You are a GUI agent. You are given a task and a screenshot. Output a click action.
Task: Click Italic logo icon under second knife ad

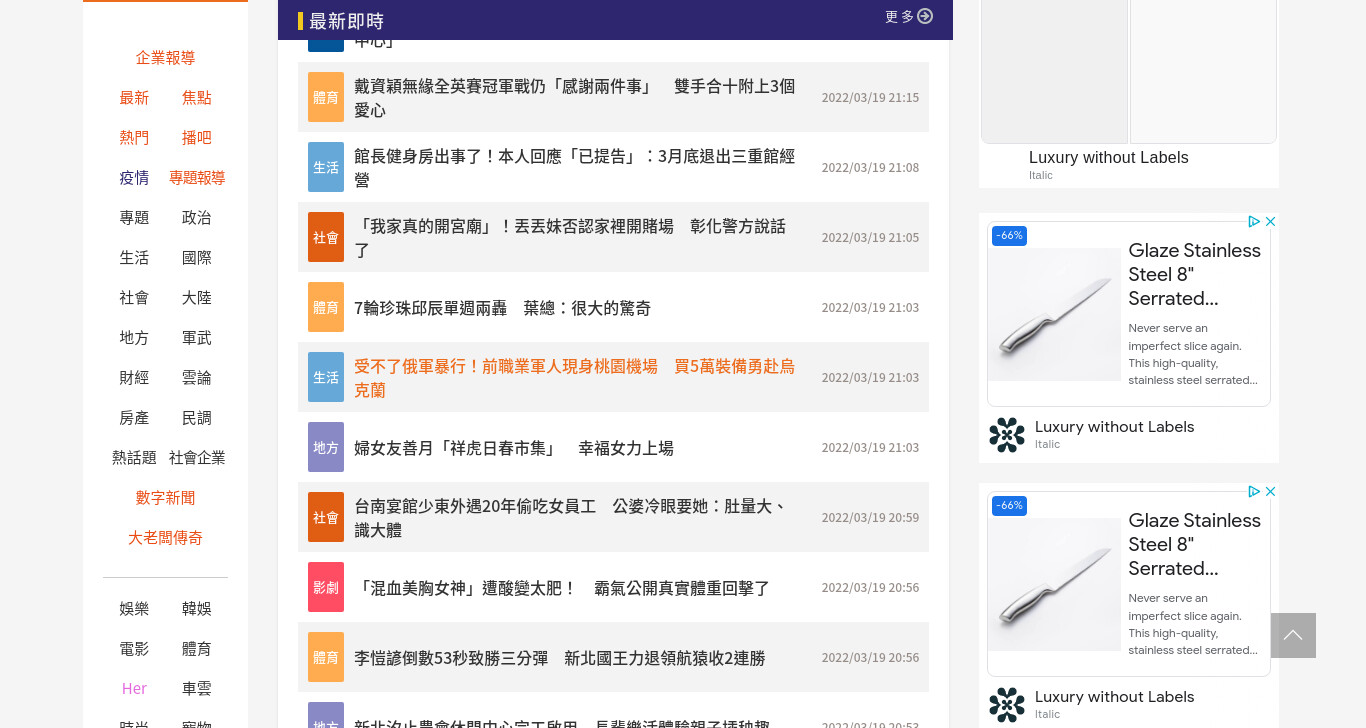click(x=1007, y=705)
